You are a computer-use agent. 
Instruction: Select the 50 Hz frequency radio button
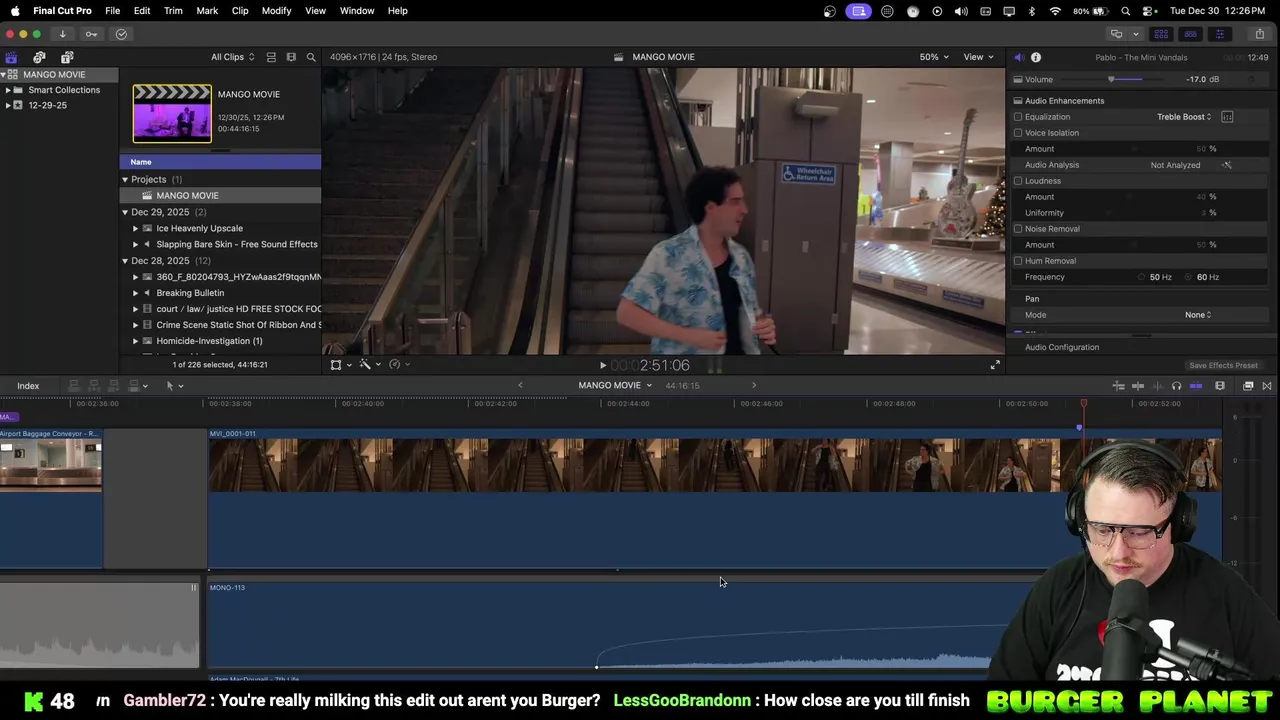[x=1142, y=277]
